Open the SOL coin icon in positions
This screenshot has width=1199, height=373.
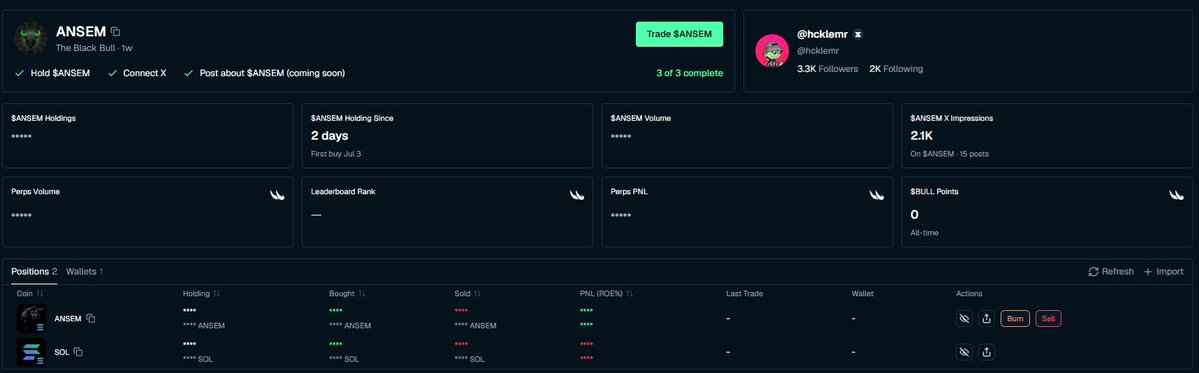tap(31, 352)
